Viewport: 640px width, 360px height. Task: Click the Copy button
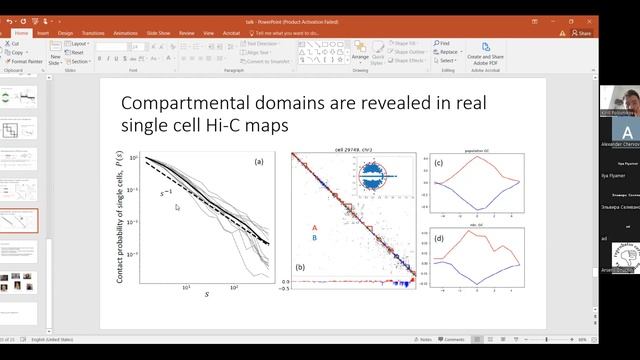pyautogui.click(x=15, y=52)
